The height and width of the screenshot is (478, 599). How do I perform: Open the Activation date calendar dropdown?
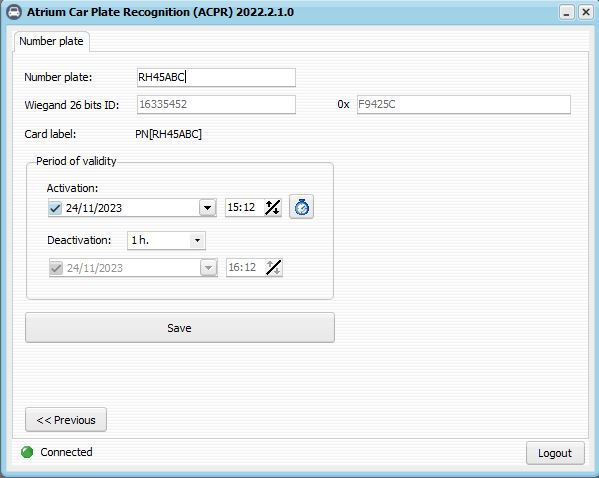pyautogui.click(x=207, y=208)
